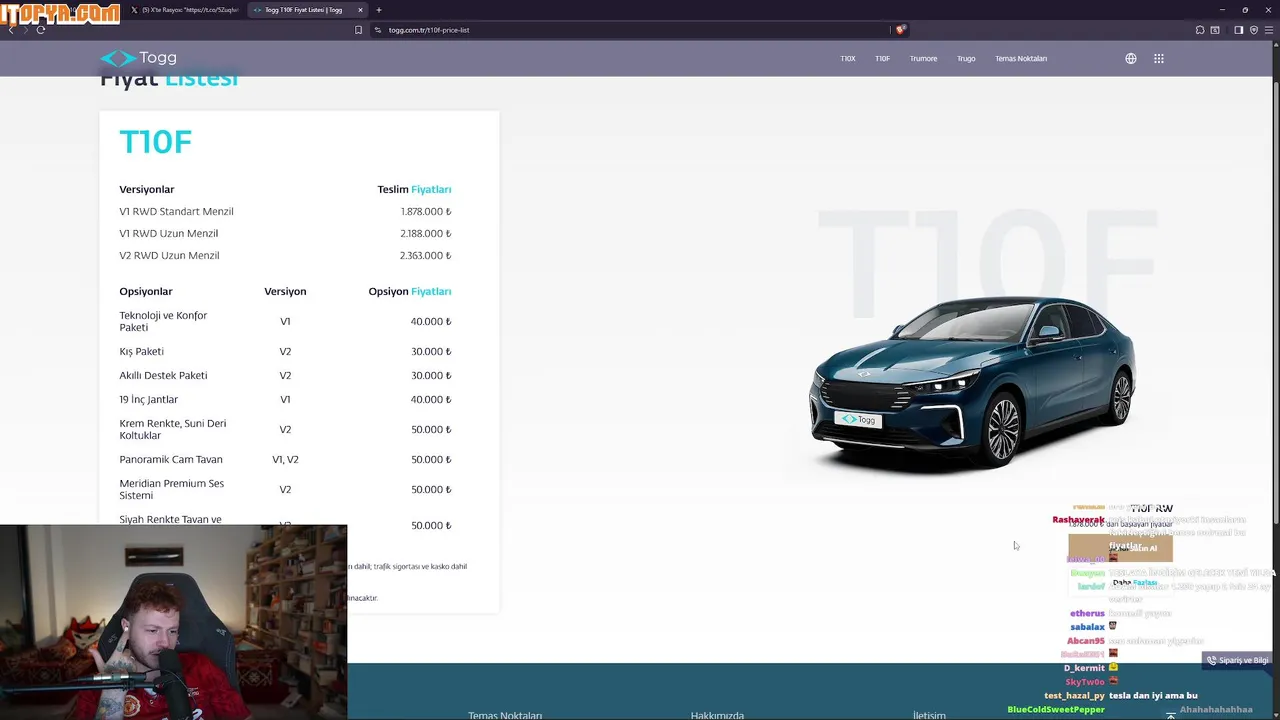Click the browser forward arrow
The height and width of the screenshot is (720, 1280).
pyautogui.click(x=25, y=30)
